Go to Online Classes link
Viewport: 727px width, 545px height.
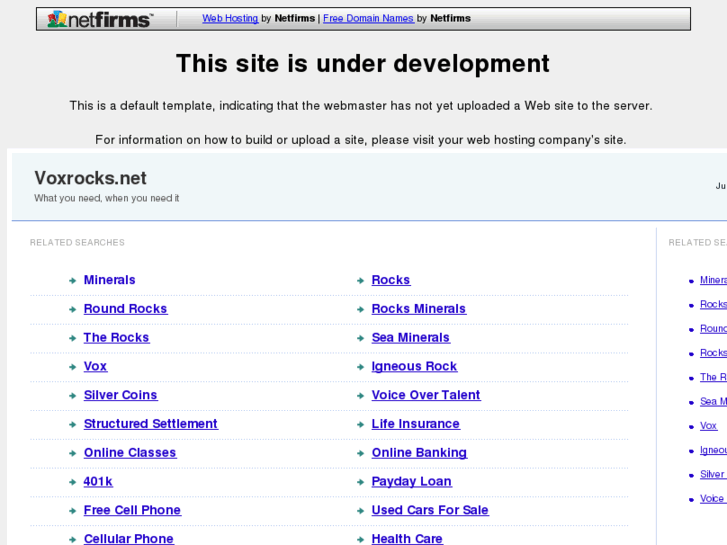[x=130, y=452]
